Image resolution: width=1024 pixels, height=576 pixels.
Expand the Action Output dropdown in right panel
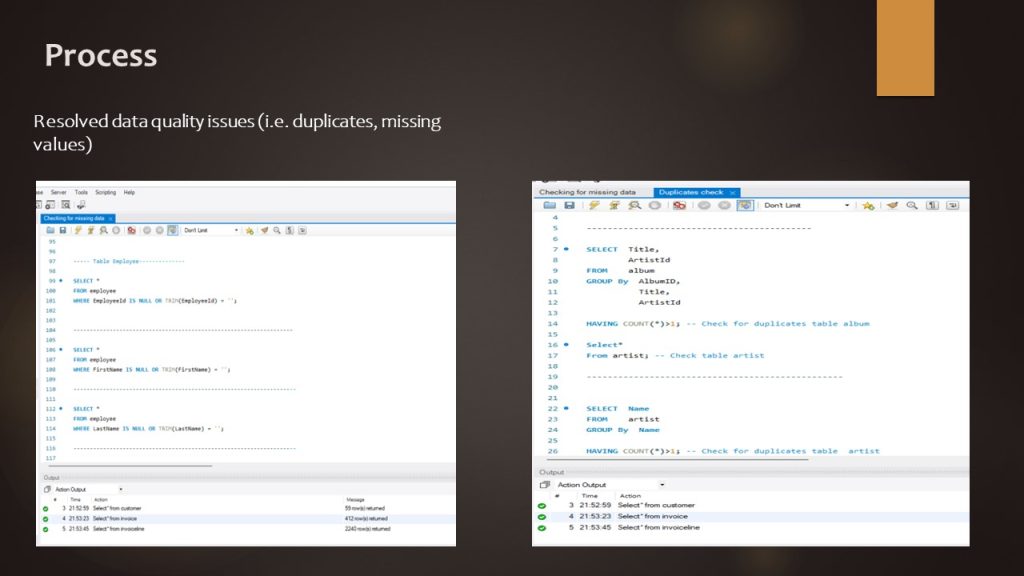click(x=661, y=485)
